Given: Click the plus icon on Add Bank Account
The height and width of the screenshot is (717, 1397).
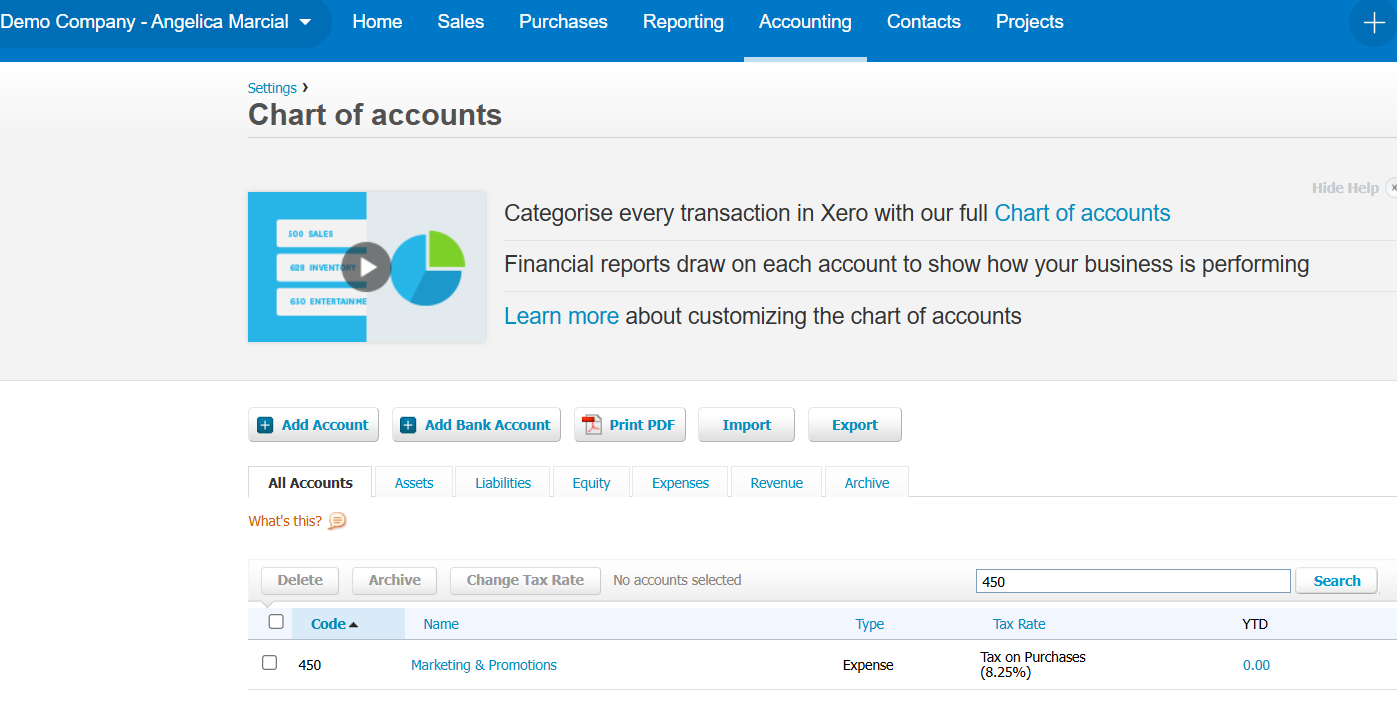Looking at the screenshot, I should pyautogui.click(x=408, y=425).
